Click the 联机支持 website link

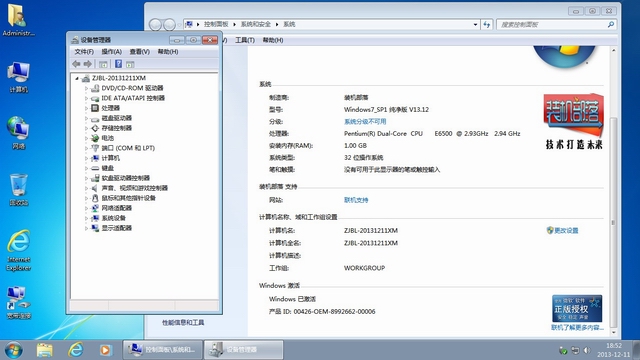tap(356, 200)
